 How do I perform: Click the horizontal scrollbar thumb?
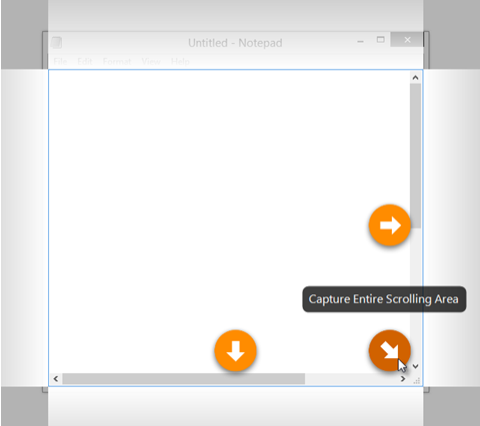coord(184,379)
